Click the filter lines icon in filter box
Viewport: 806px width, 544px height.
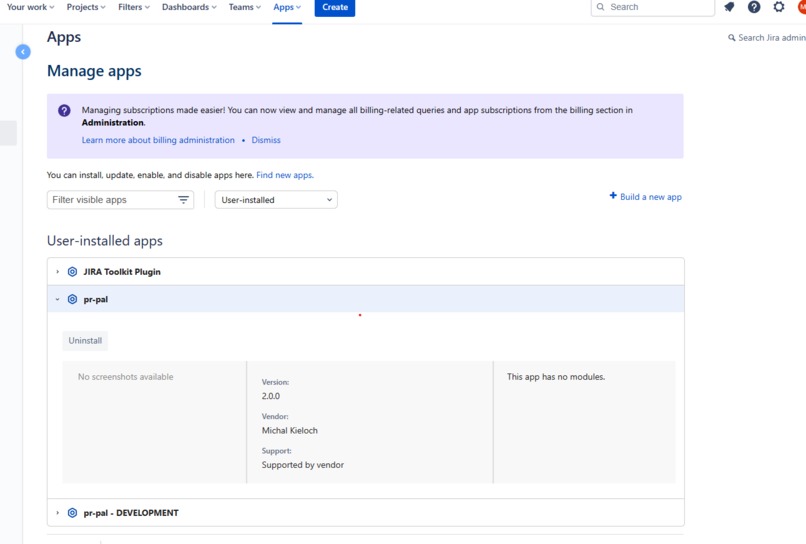(x=184, y=200)
